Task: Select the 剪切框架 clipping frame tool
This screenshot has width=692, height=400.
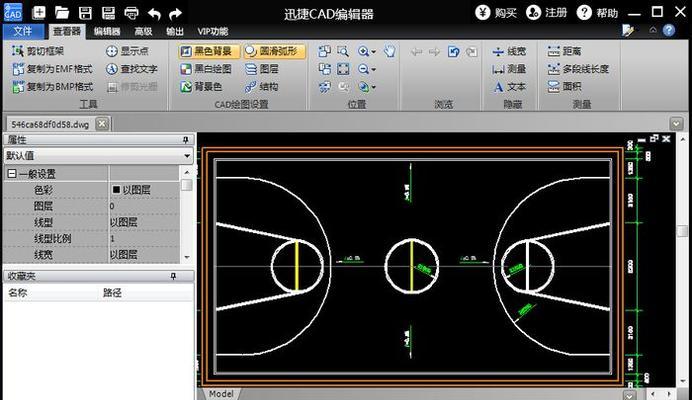Action: coord(38,51)
